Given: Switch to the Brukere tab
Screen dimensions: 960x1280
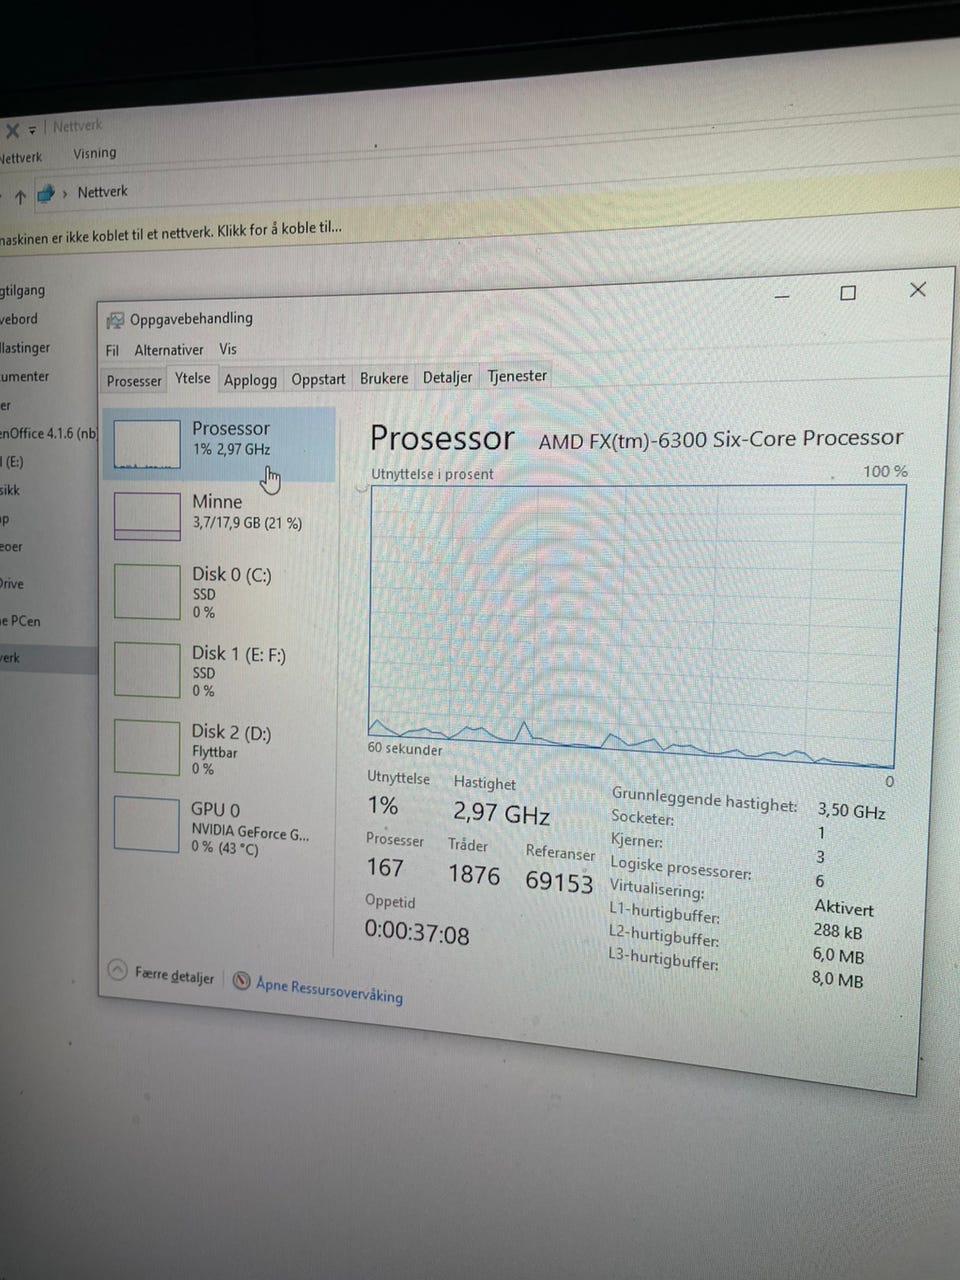Looking at the screenshot, I should [x=384, y=378].
